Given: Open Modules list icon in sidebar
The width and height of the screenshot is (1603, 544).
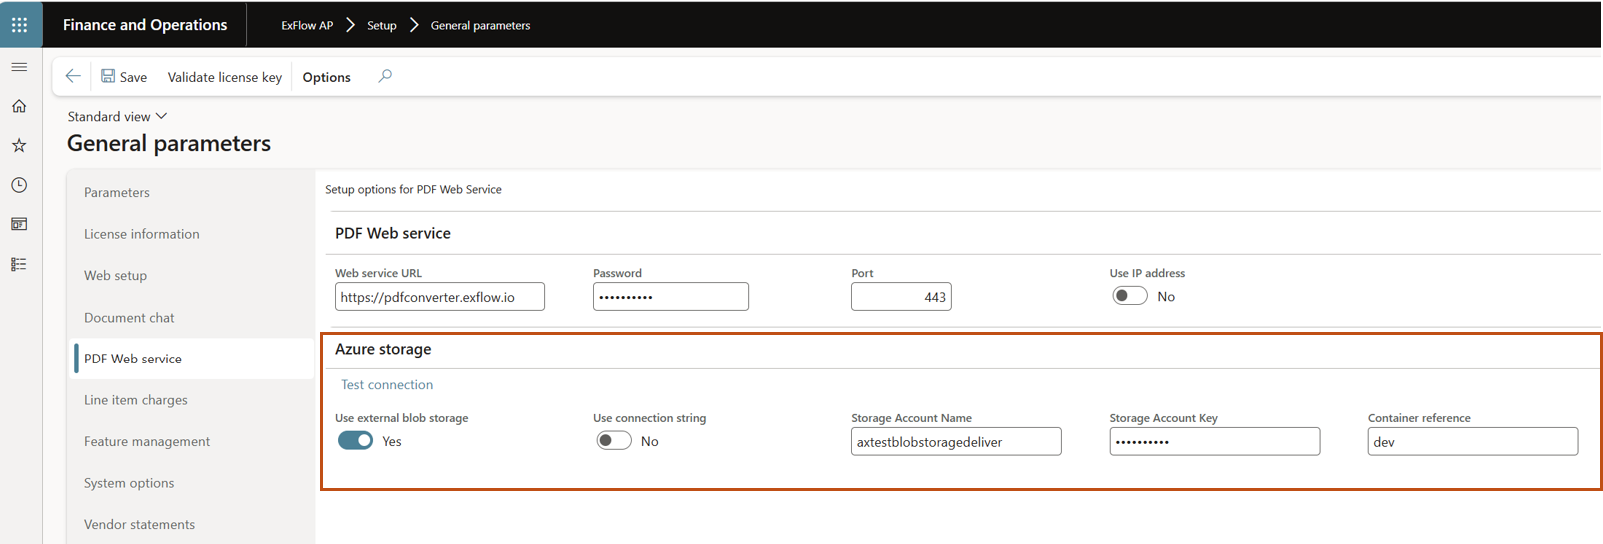Looking at the screenshot, I should [19, 264].
